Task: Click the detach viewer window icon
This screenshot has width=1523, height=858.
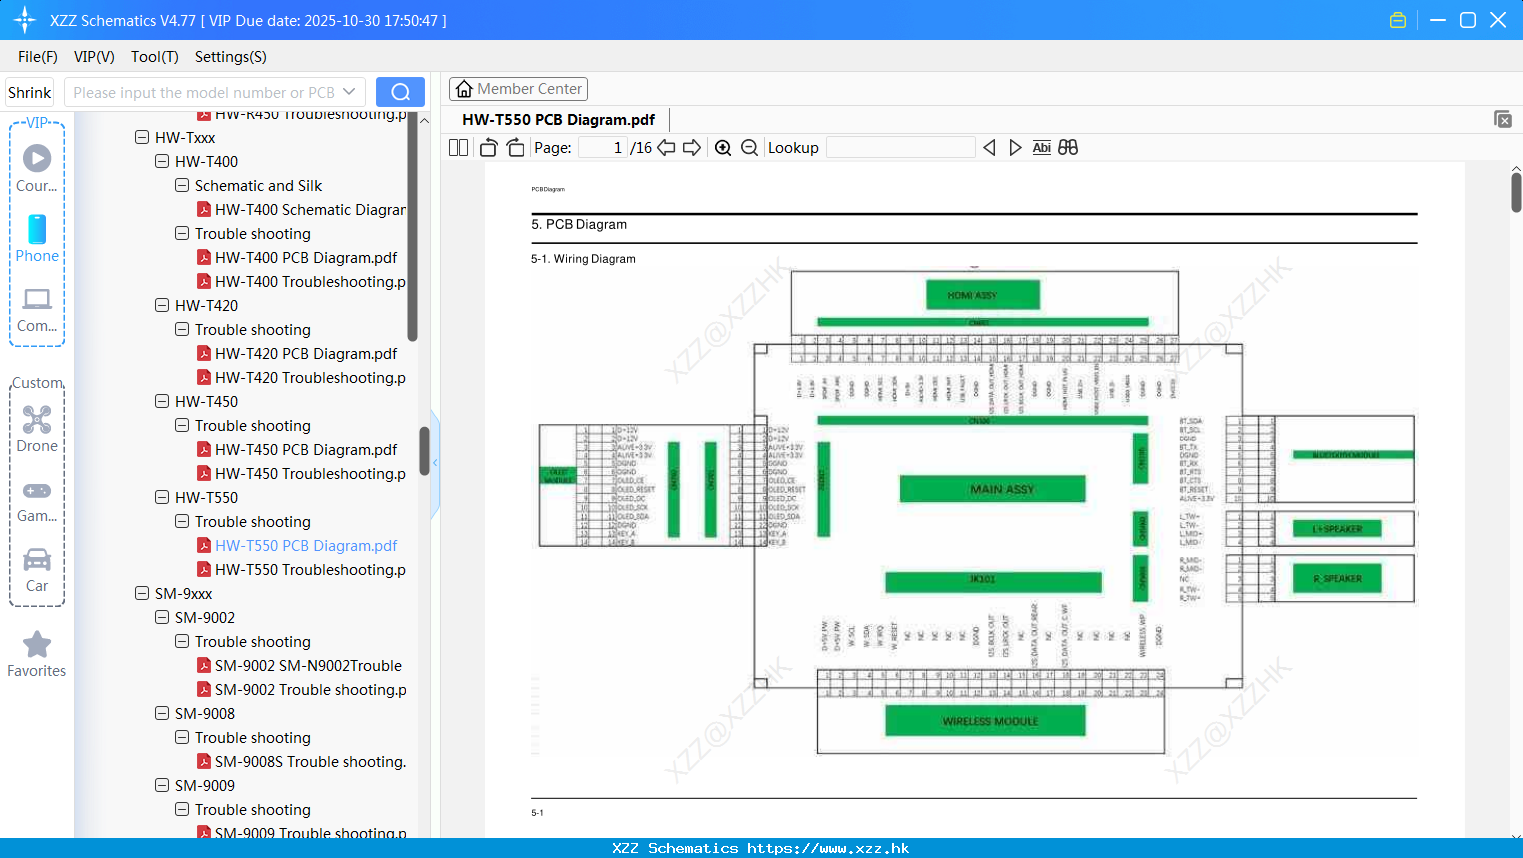Action: [x=1503, y=119]
